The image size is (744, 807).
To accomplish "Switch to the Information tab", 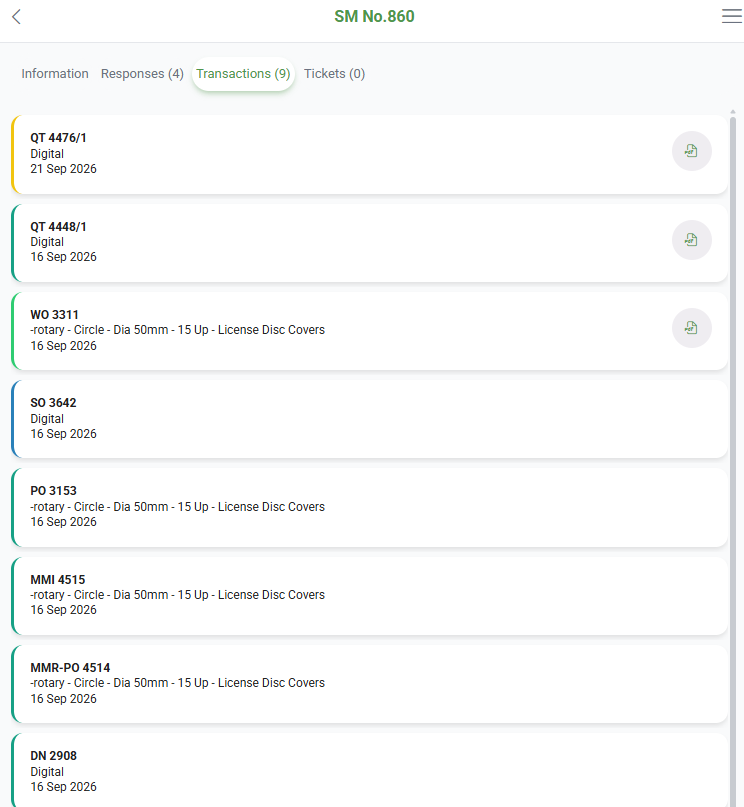I will (x=55, y=74).
